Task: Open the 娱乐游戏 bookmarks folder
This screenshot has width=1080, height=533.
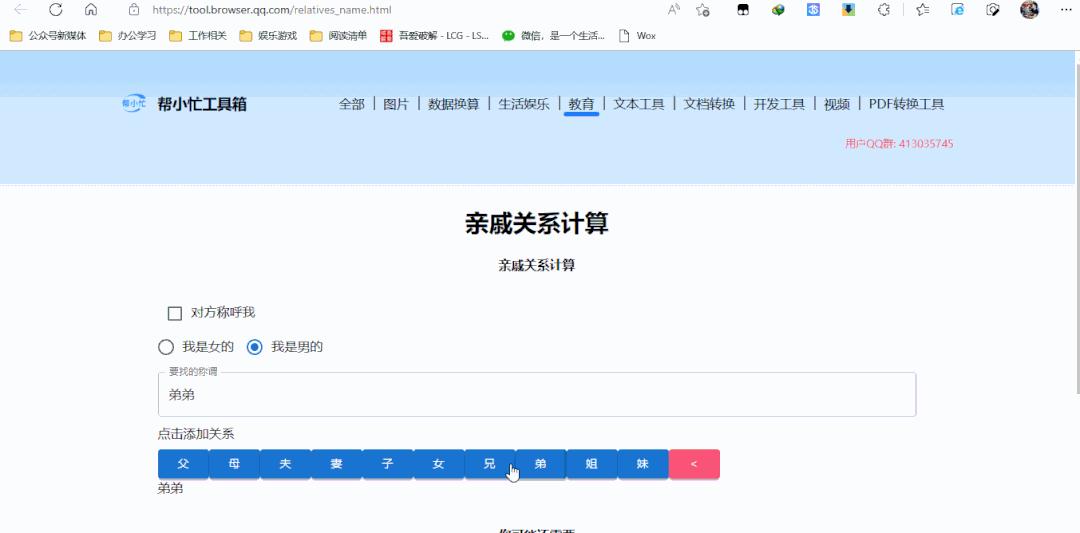Action: pos(269,36)
